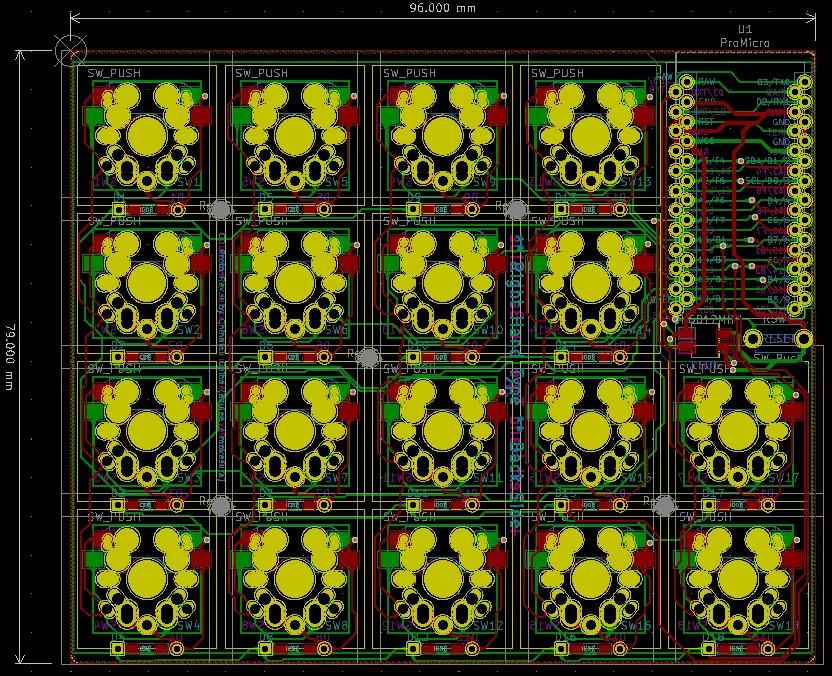Click the round diode pad below SW1

tap(177, 210)
